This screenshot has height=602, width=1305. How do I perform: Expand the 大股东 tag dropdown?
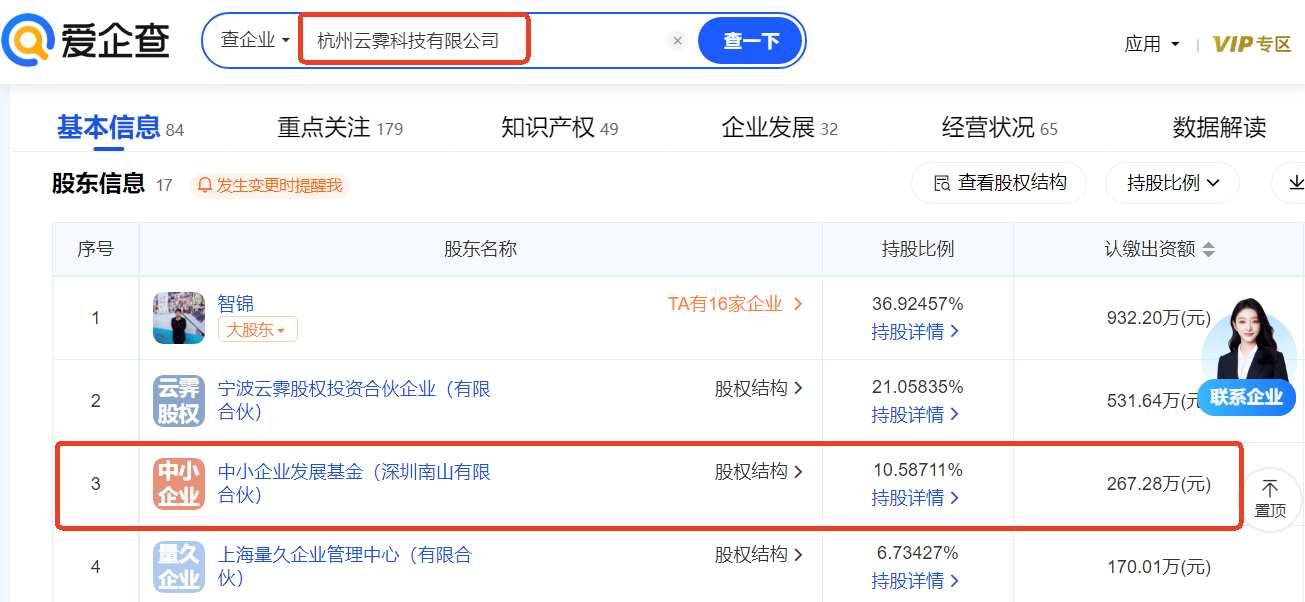point(257,330)
